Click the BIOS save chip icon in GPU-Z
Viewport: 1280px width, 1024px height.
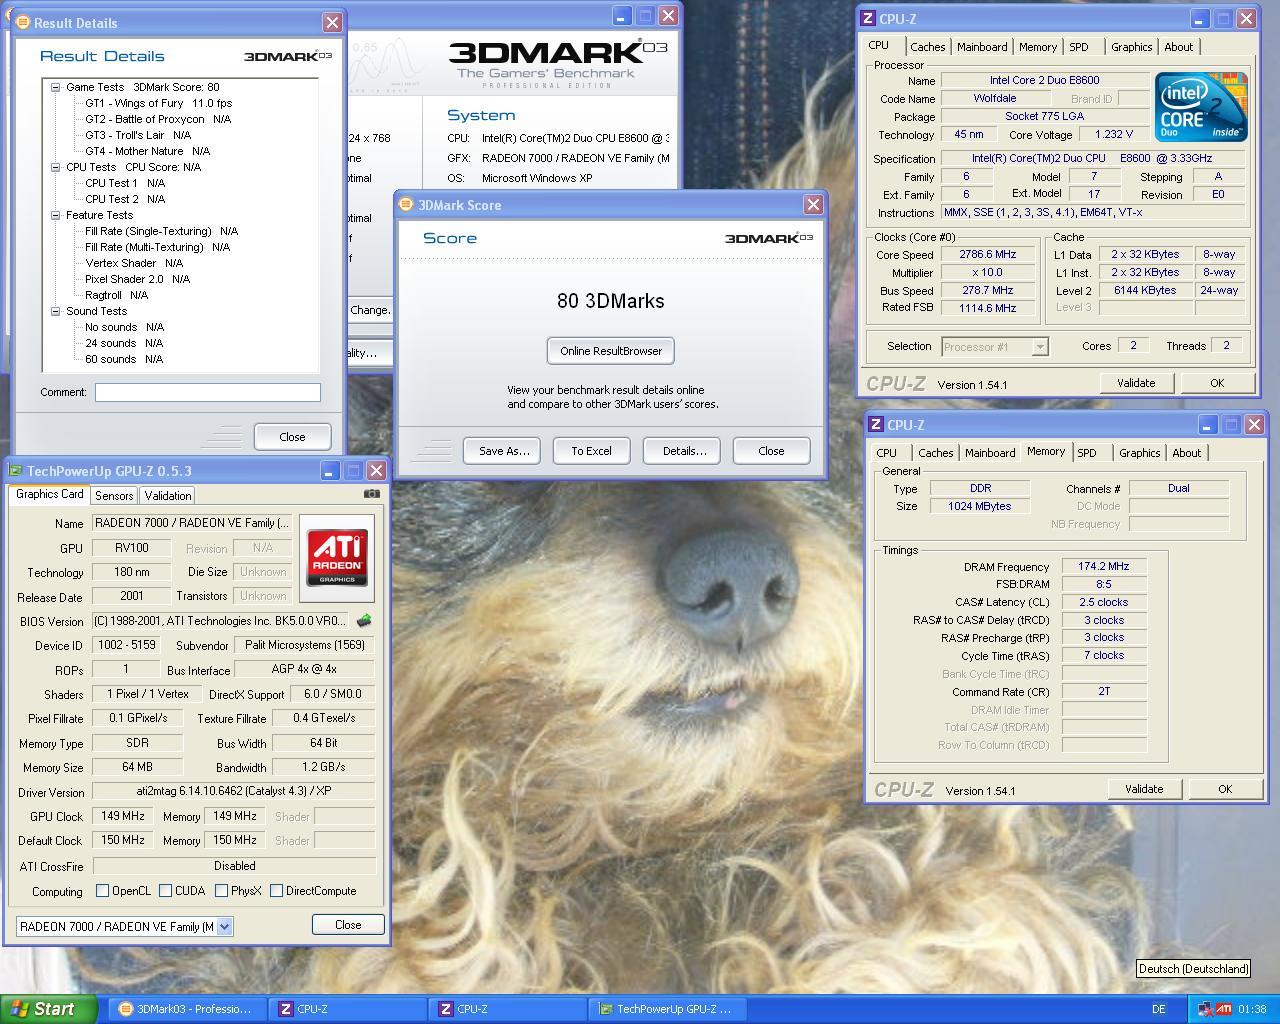(364, 621)
